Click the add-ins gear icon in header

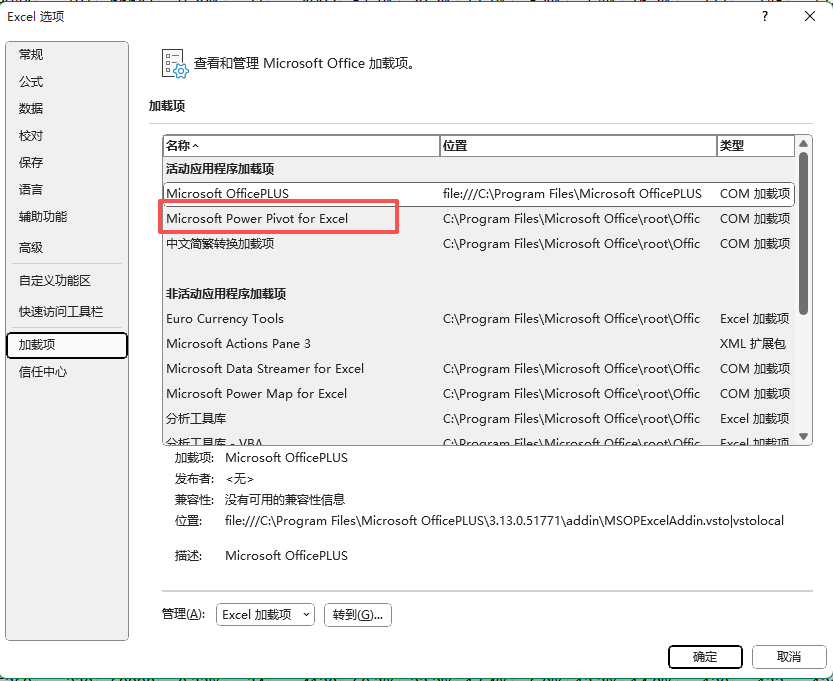click(x=174, y=63)
